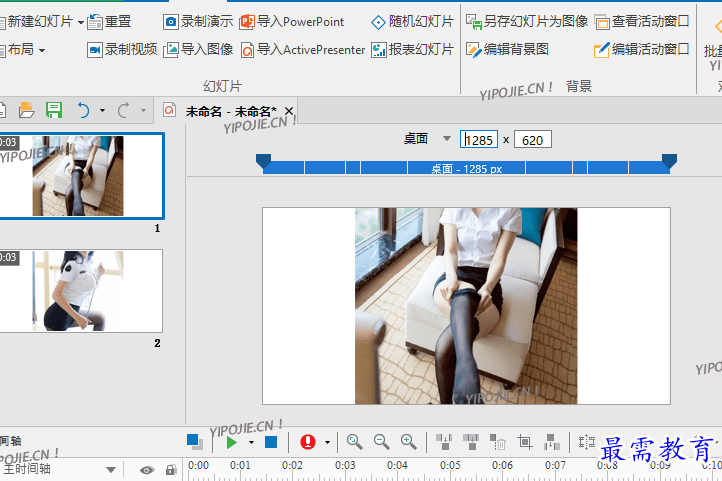
Task: Click the left responsive ruler handle
Action: pyautogui.click(x=263, y=162)
